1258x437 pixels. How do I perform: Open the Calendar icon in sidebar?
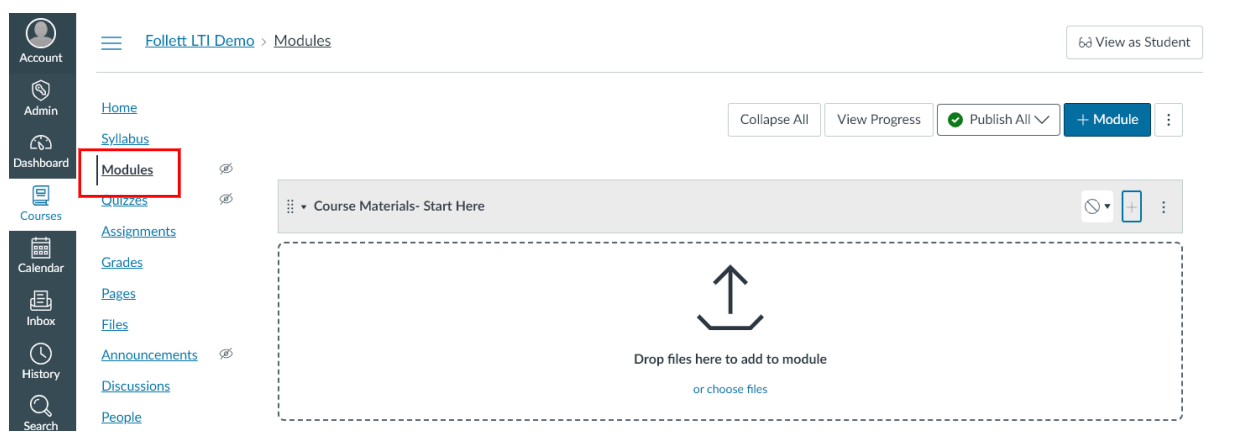[x=41, y=247]
